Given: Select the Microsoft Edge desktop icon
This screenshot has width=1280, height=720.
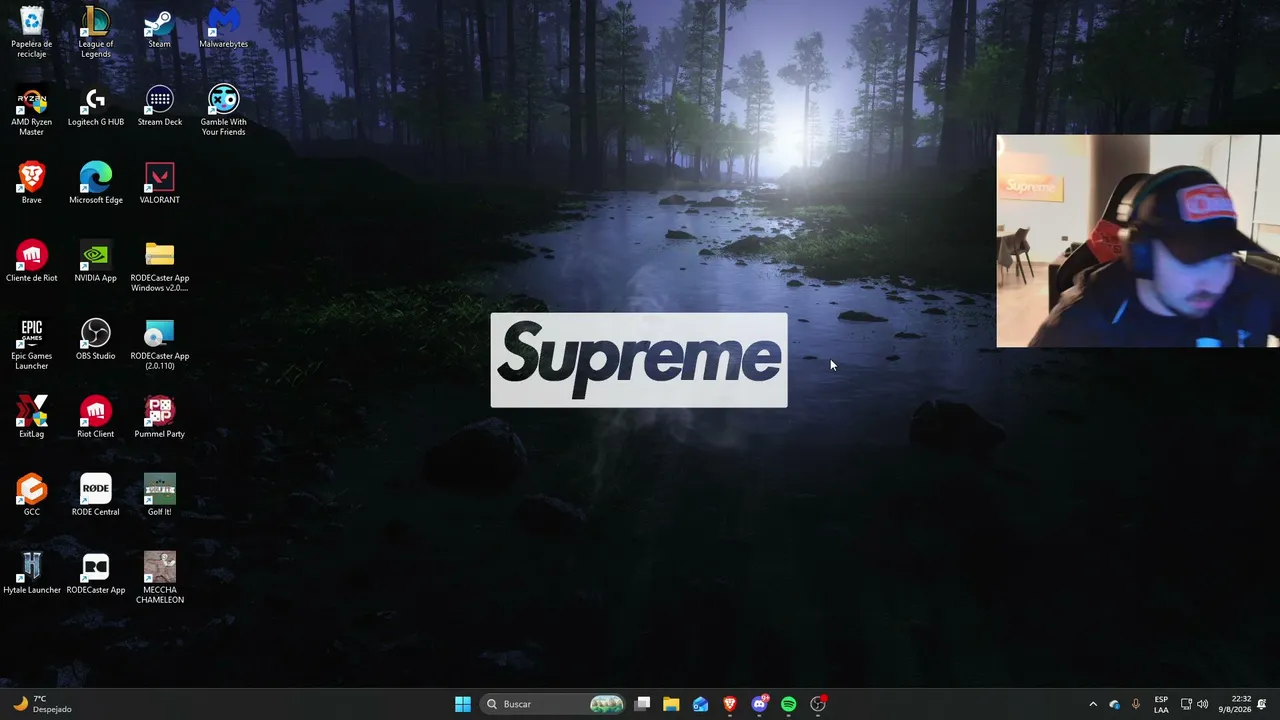Looking at the screenshot, I should pyautogui.click(x=96, y=183).
